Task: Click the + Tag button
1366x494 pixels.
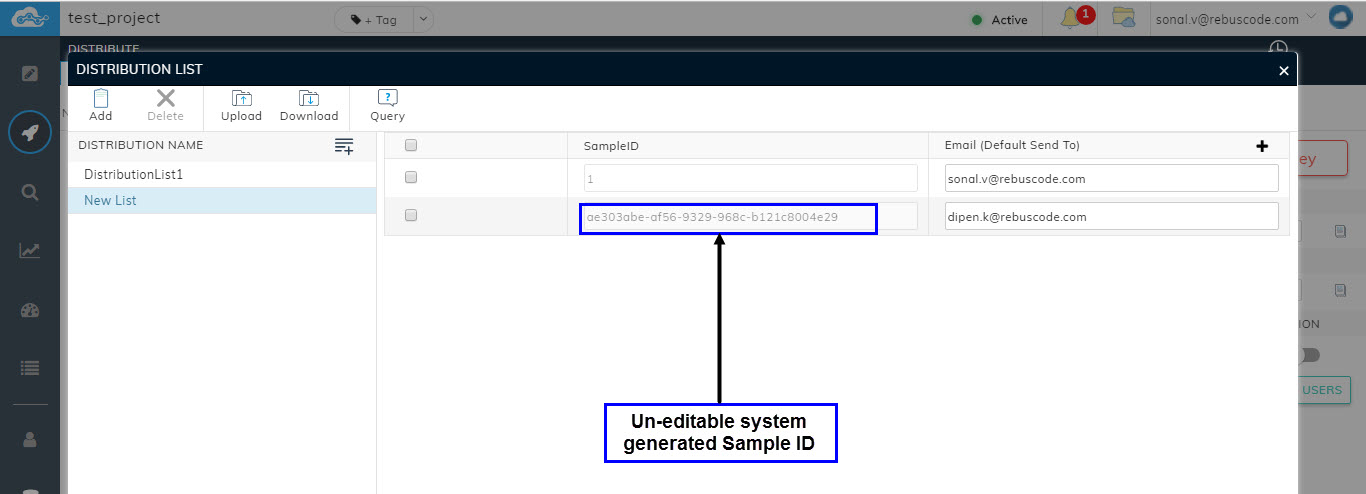Action: tap(374, 19)
